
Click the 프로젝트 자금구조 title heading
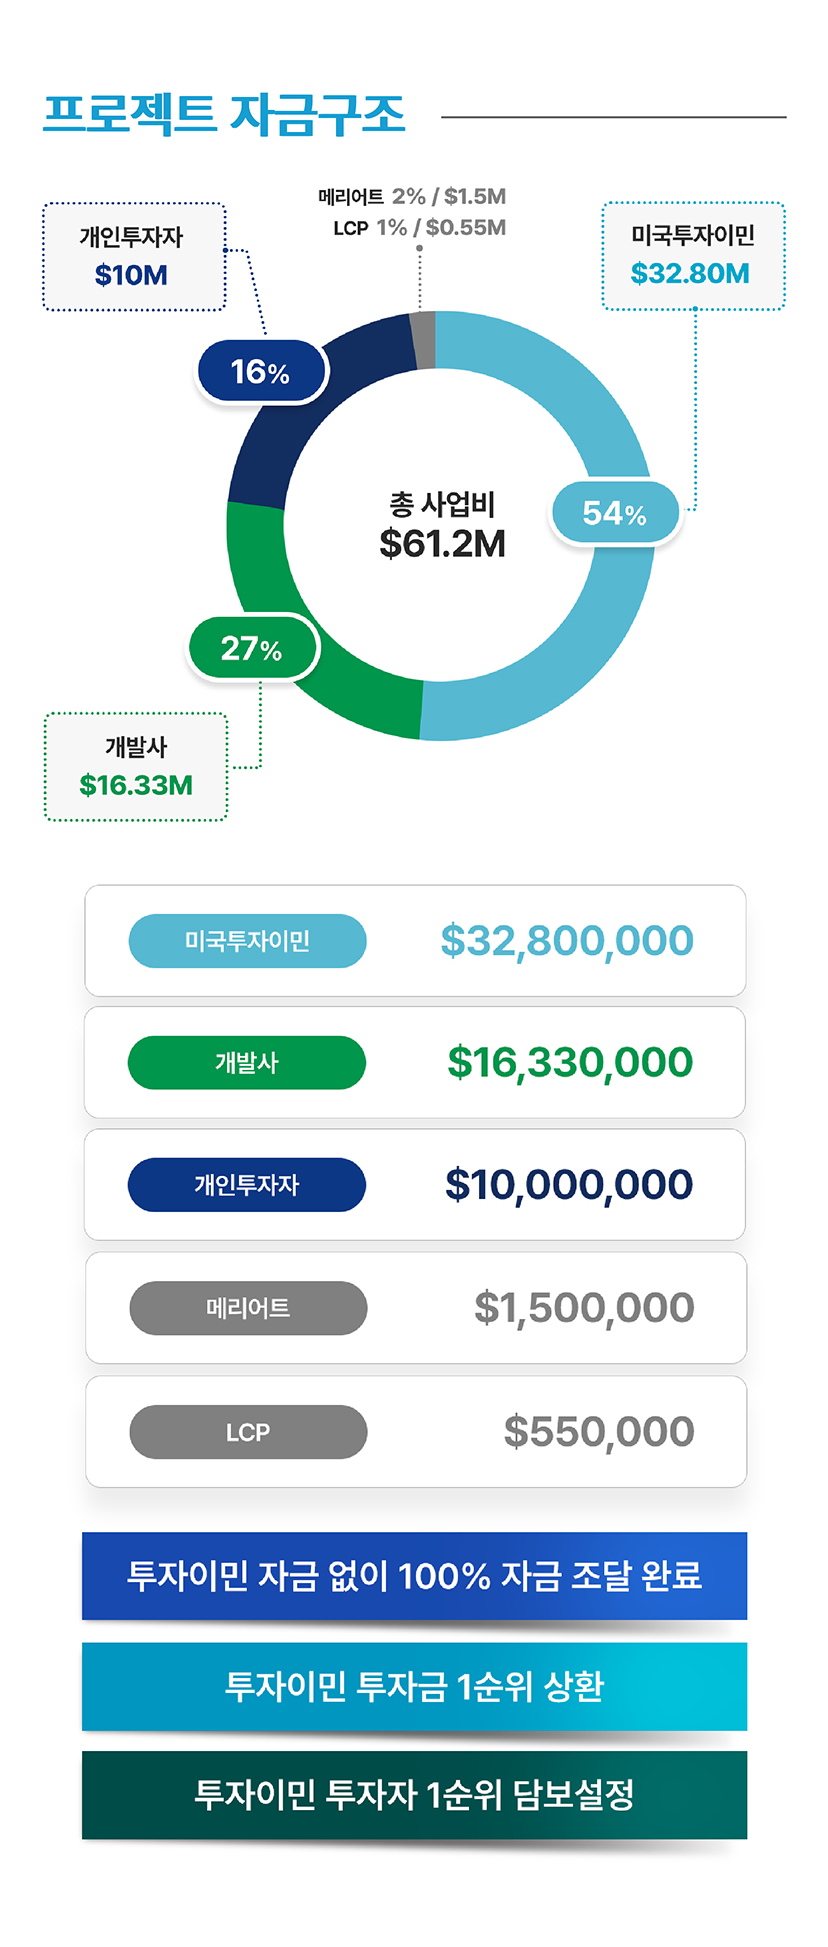[224, 115]
